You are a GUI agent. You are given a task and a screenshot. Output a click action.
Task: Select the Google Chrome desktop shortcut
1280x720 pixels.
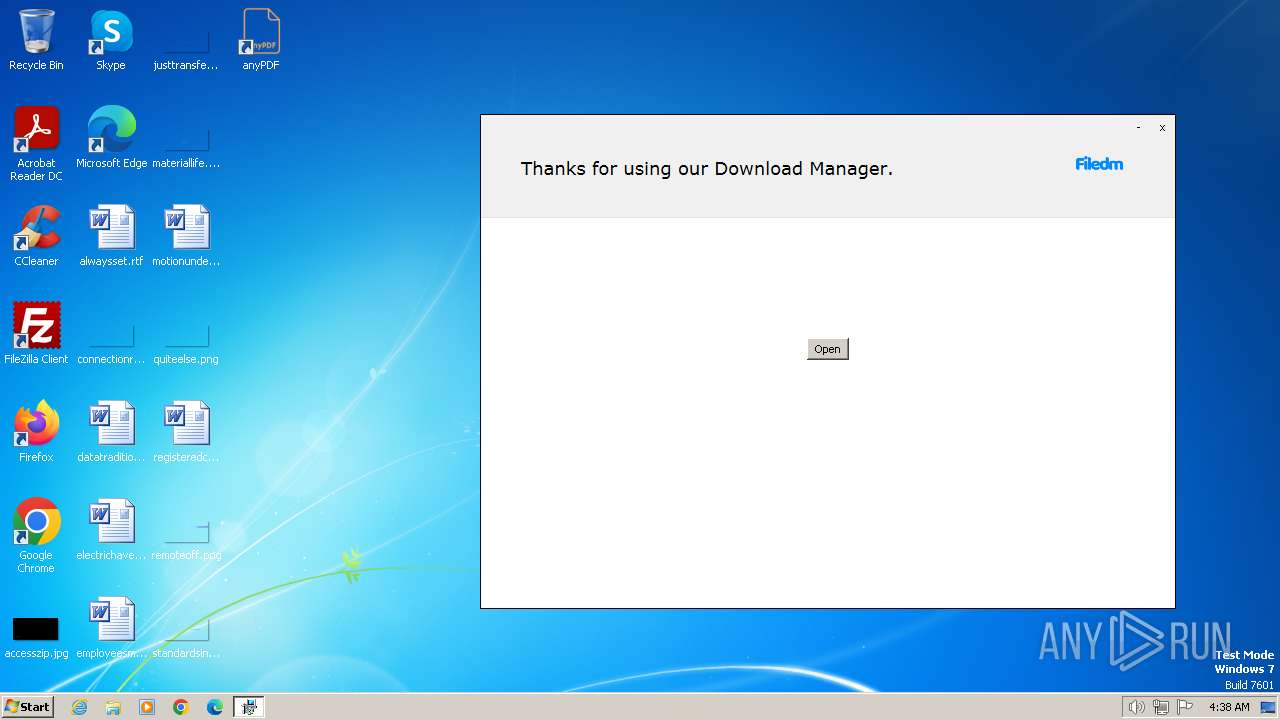[36, 536]
